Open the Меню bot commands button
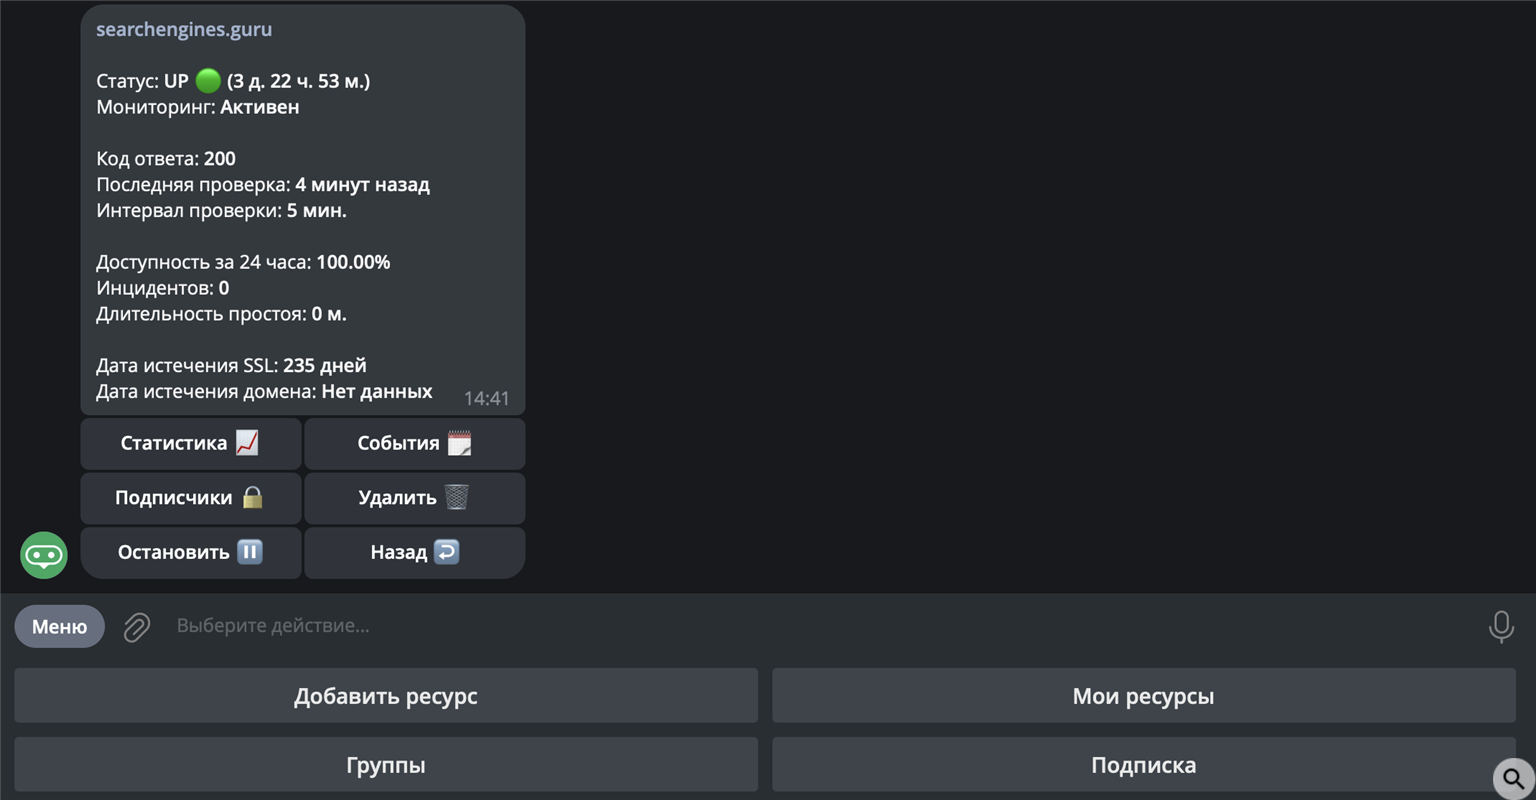1536x800 pixels. coord(59,626)
